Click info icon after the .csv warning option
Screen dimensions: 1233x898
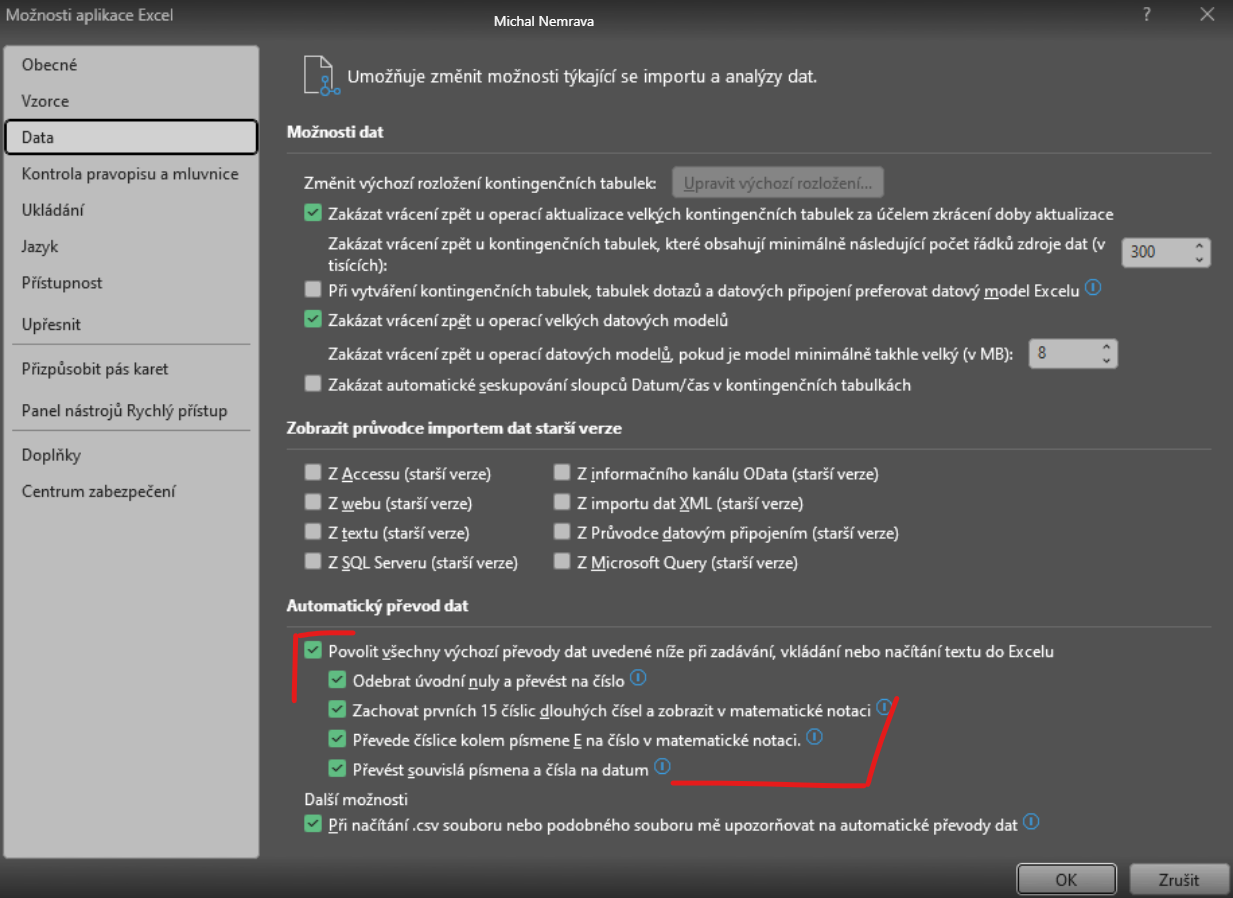pyautogui.click(x=1031, y=823)
